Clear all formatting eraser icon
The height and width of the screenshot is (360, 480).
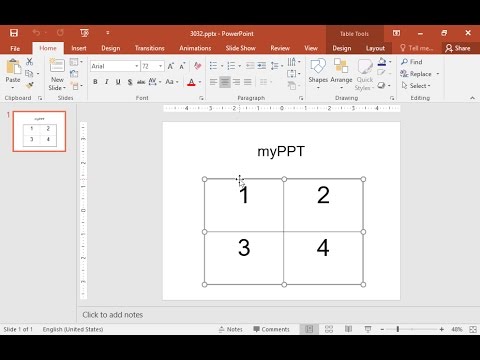(198, 66)
